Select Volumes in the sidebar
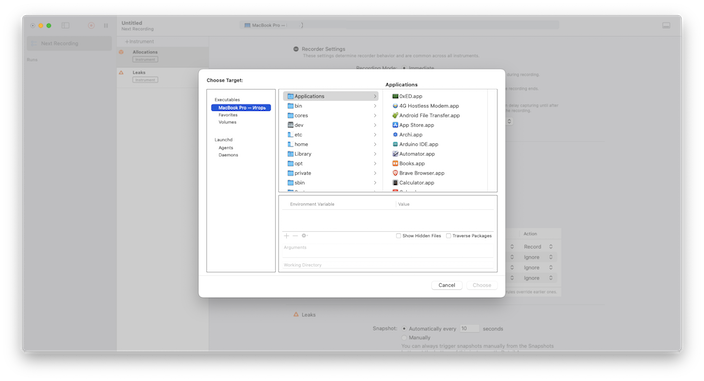This screenshot has width=704, height=381. [x=227, y=122]
